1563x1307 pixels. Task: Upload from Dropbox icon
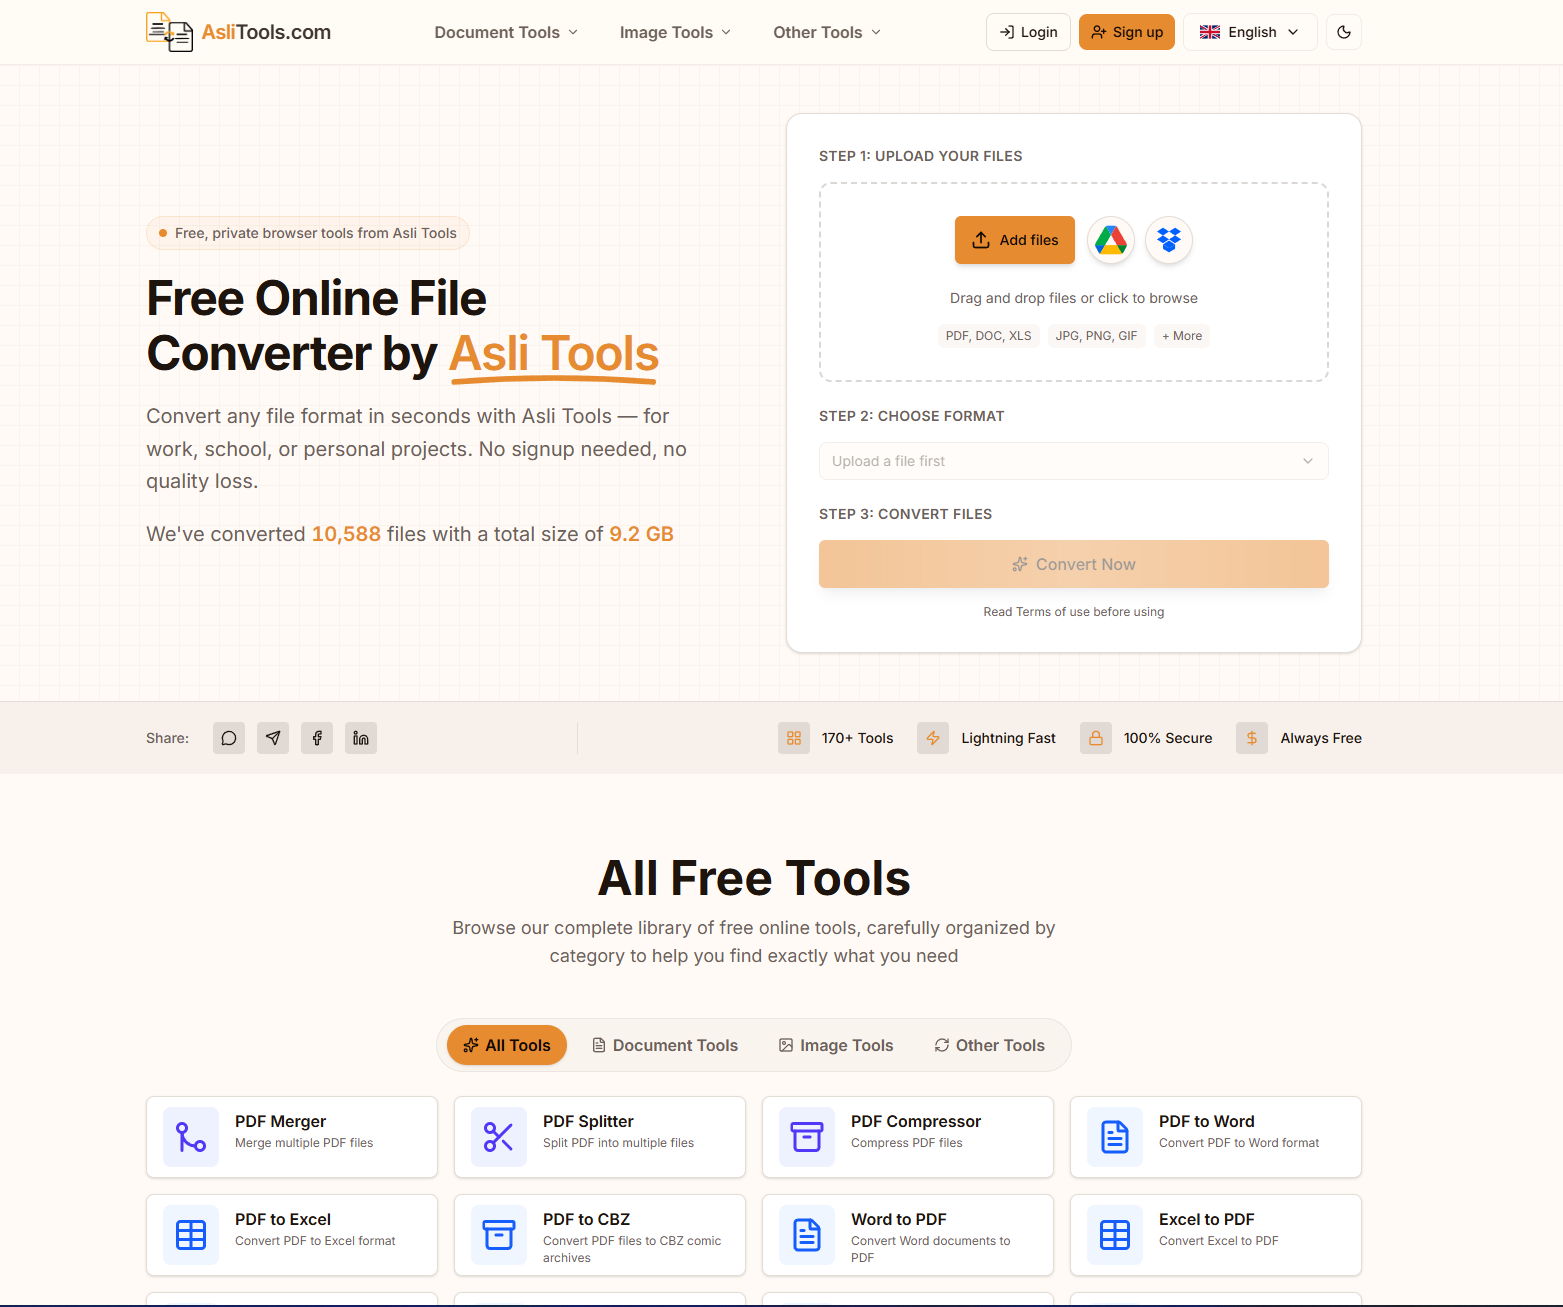(x=1169, y=240)
